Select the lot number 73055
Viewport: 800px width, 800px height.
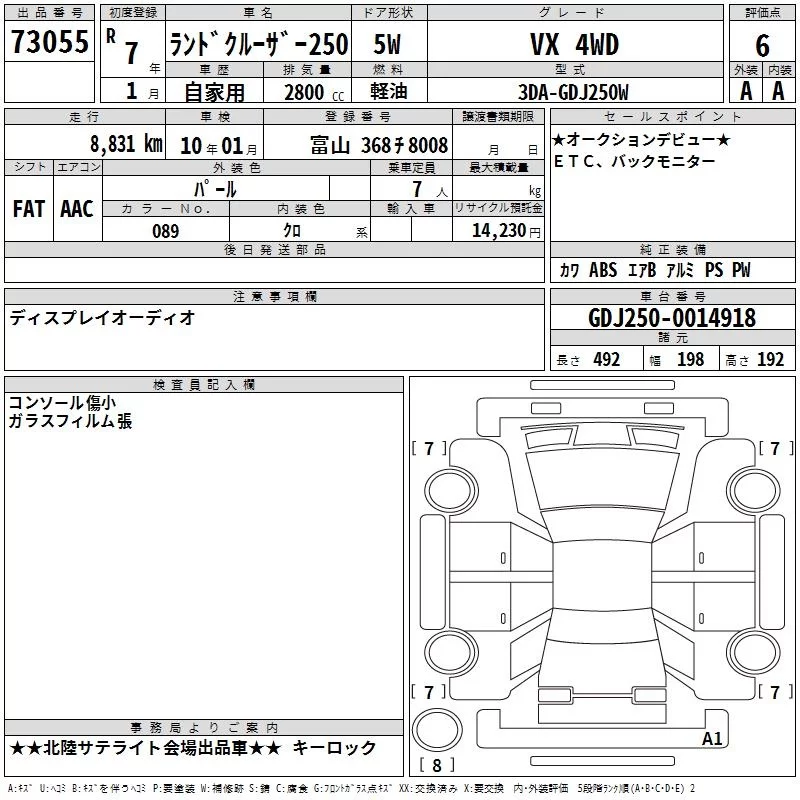click(x=49, y=43)
